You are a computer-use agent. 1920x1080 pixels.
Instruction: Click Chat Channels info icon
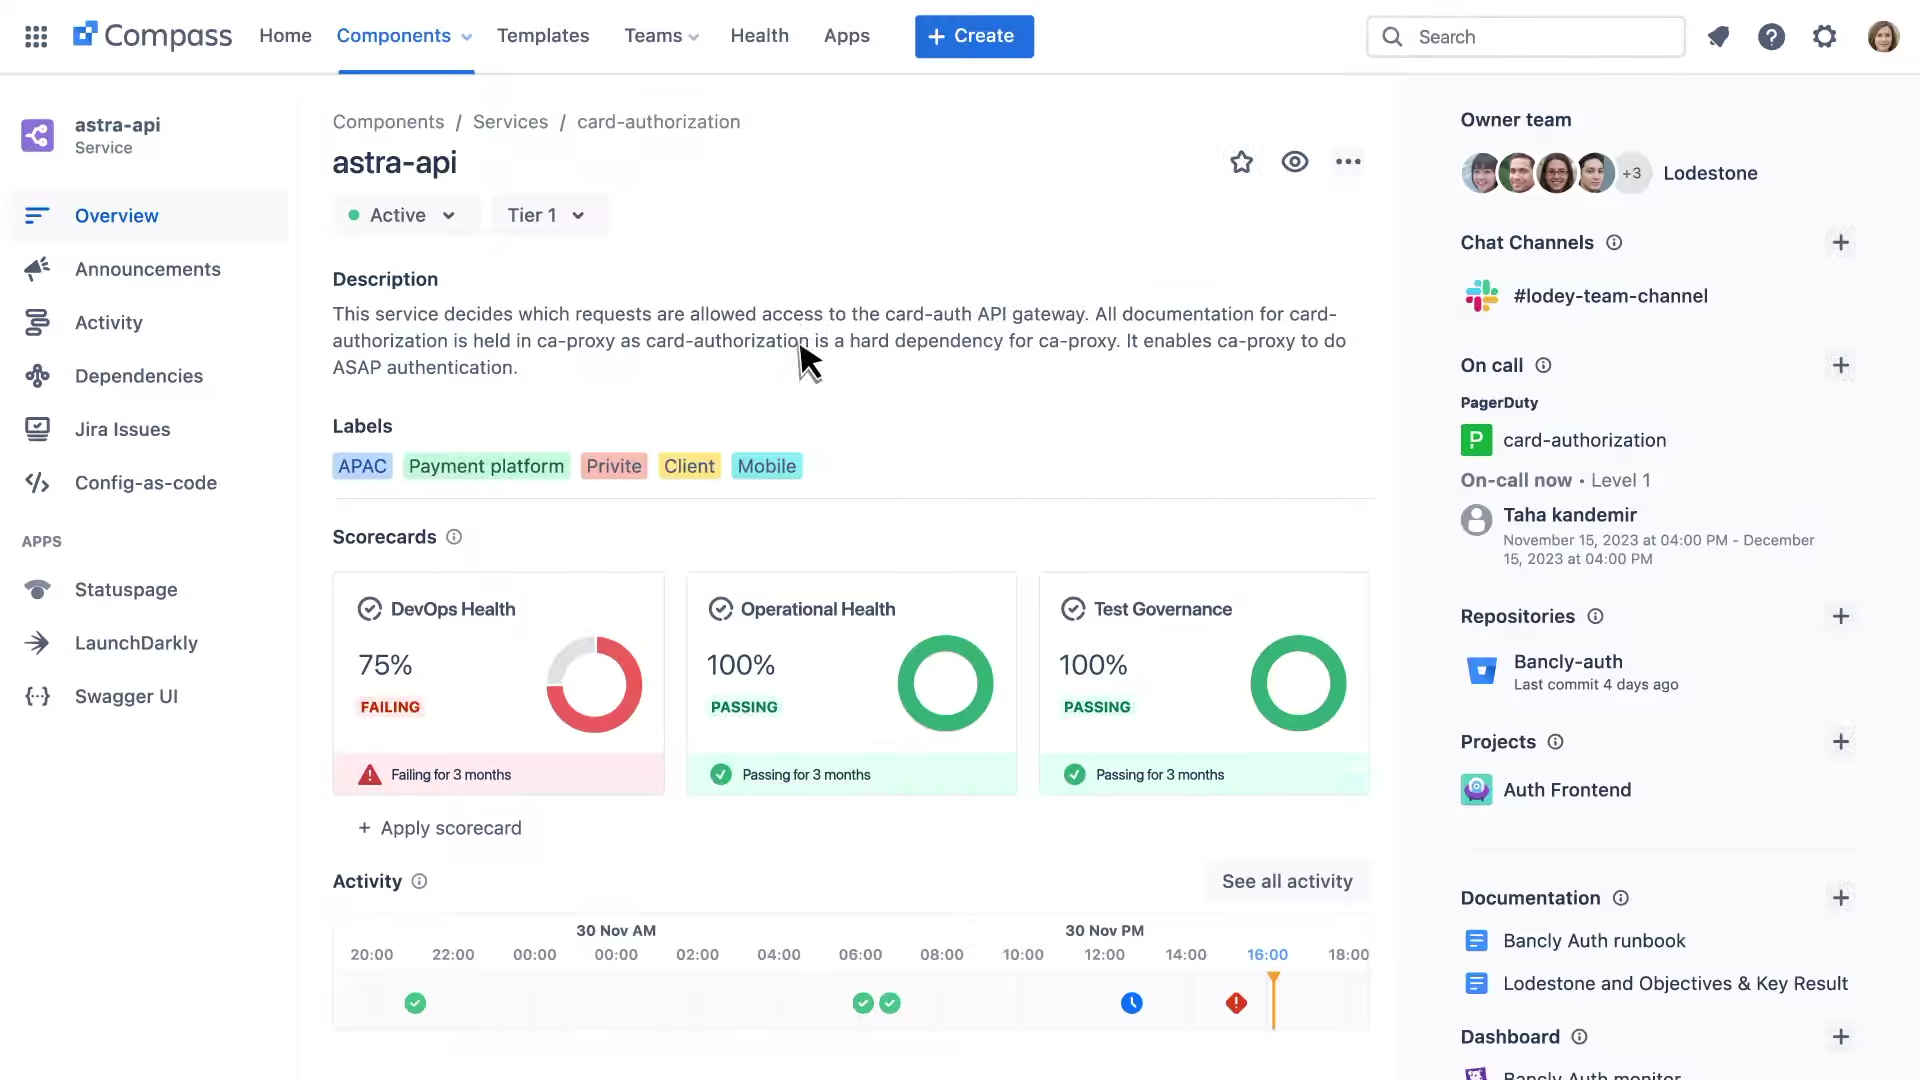(x=1614, y=242)
